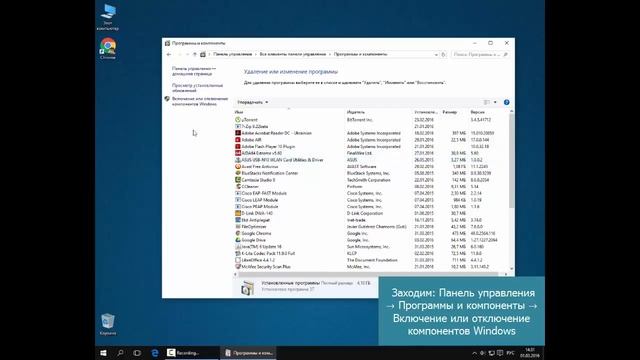Viewport: 640px width, 360px height.
Task: Select the BlueStacks Notification Center icon
Action: 238,173
